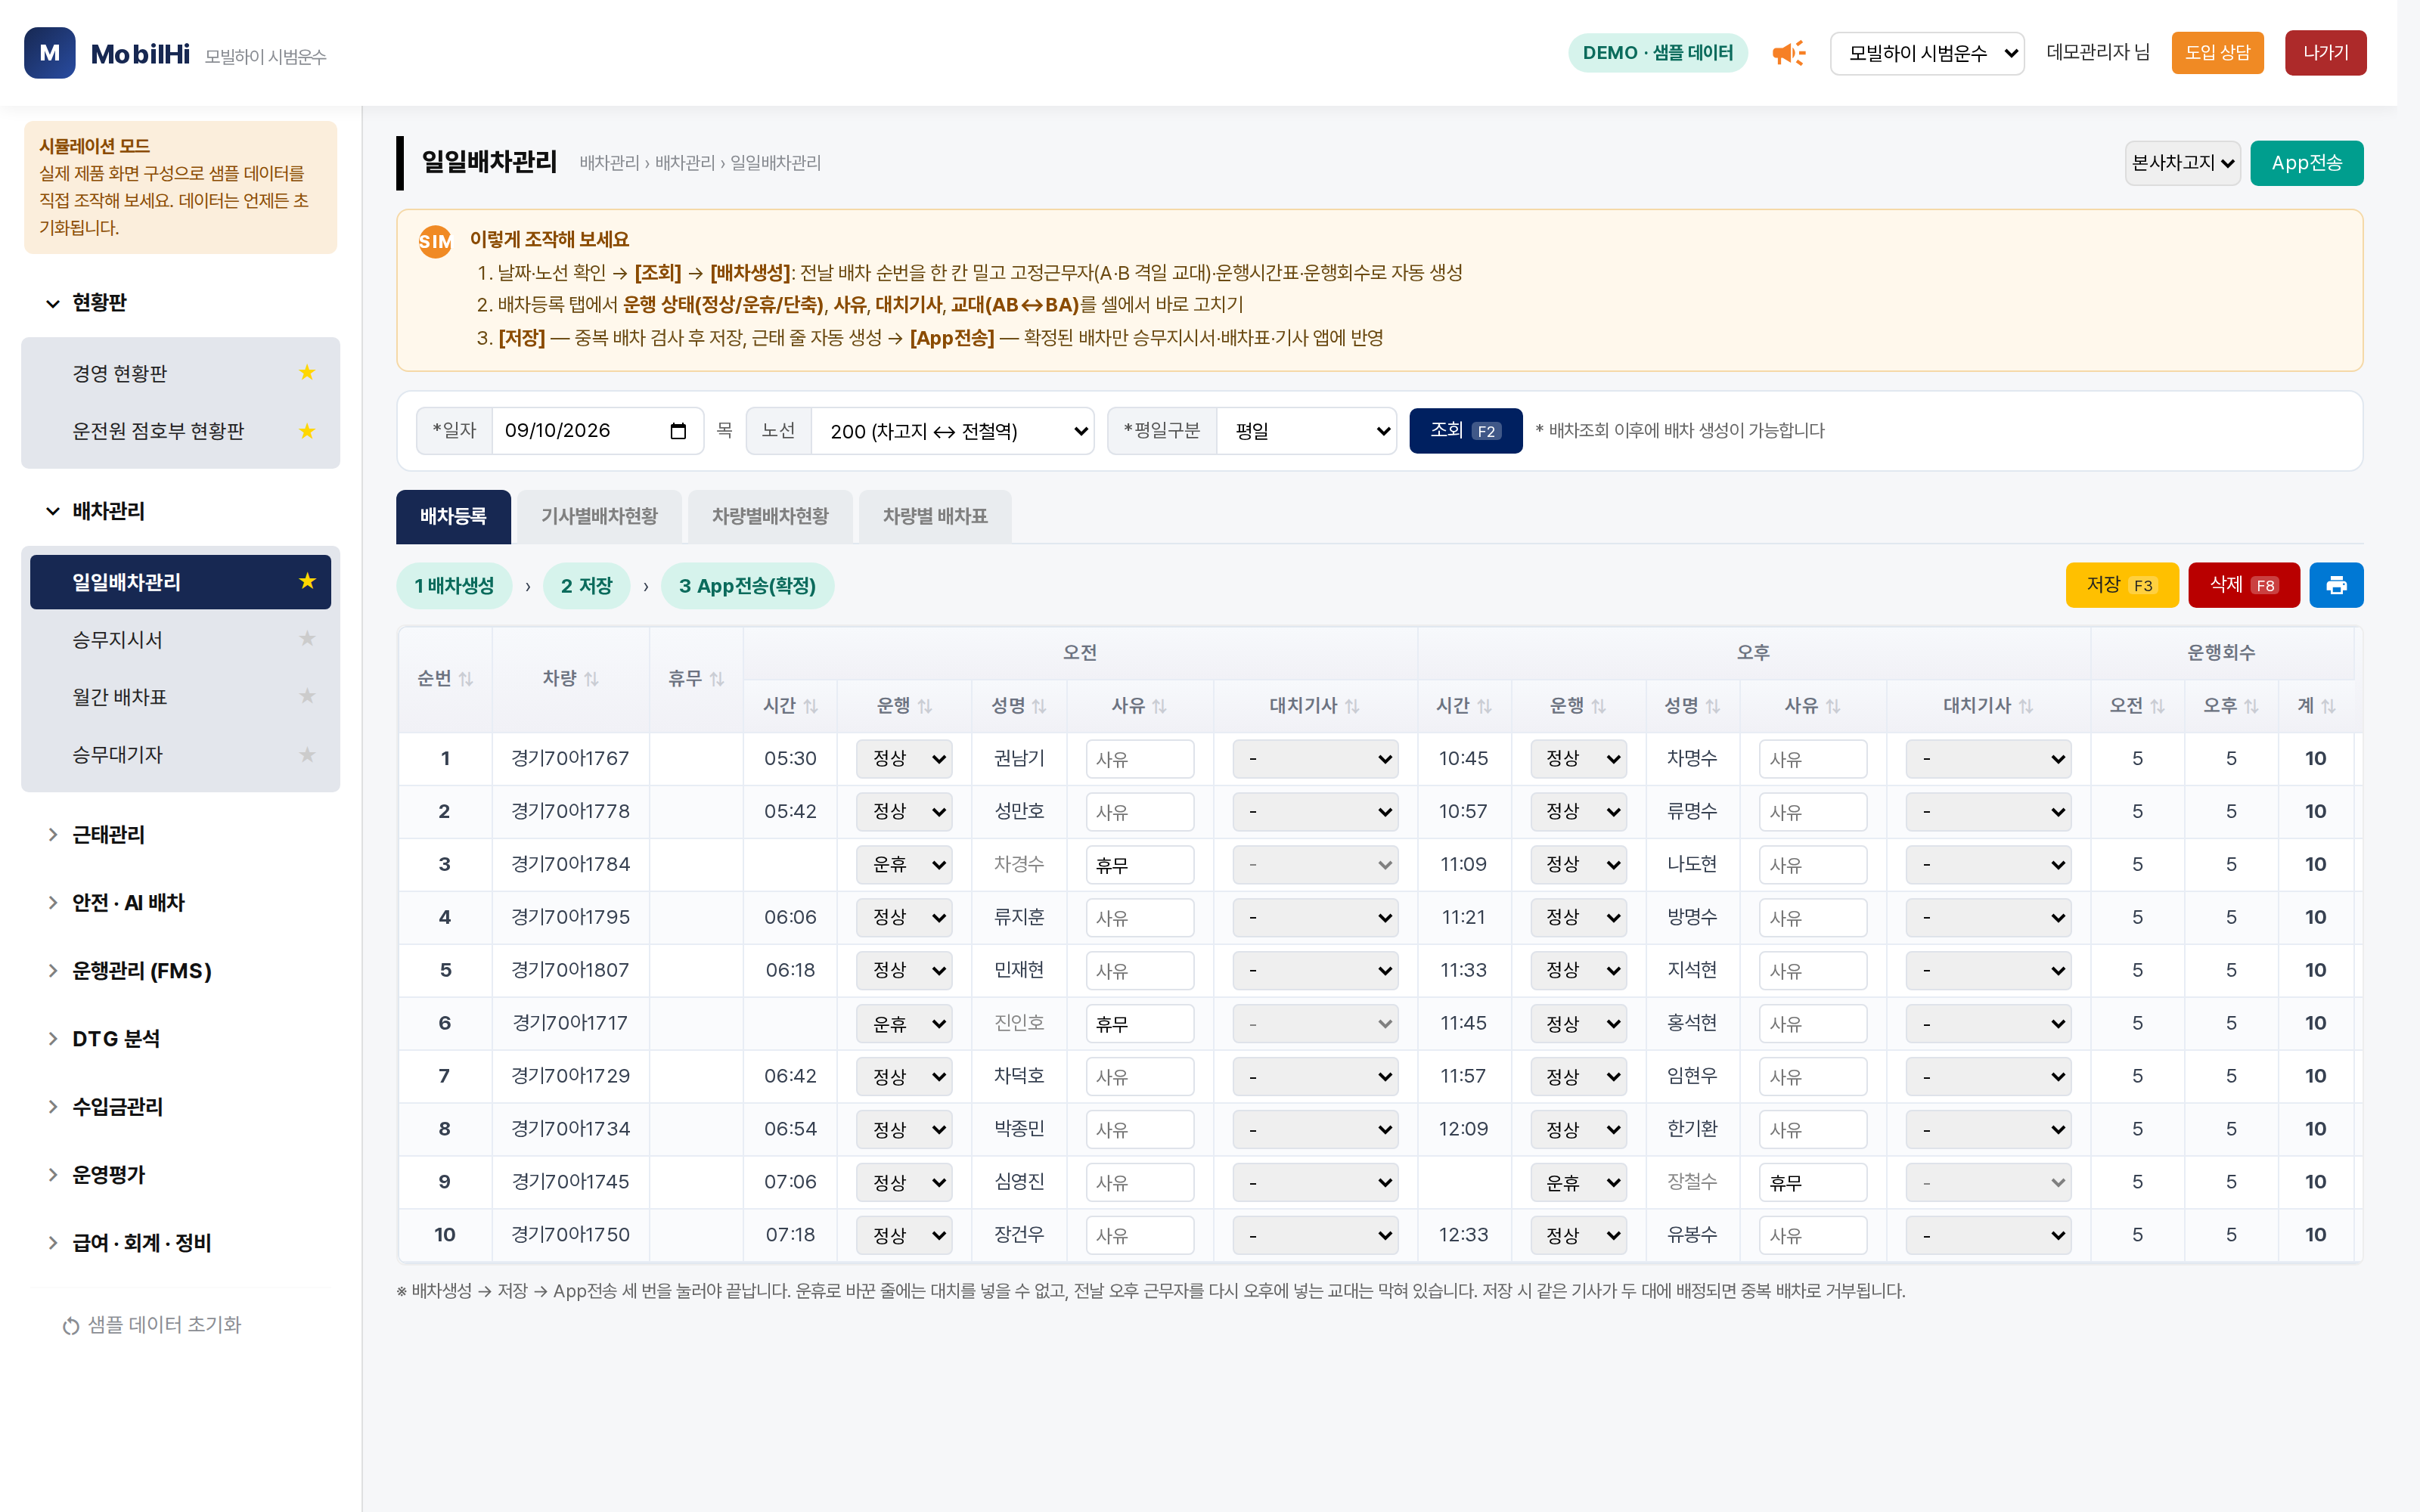Sort by 오후 성명 column icon

click(1712, 706)
